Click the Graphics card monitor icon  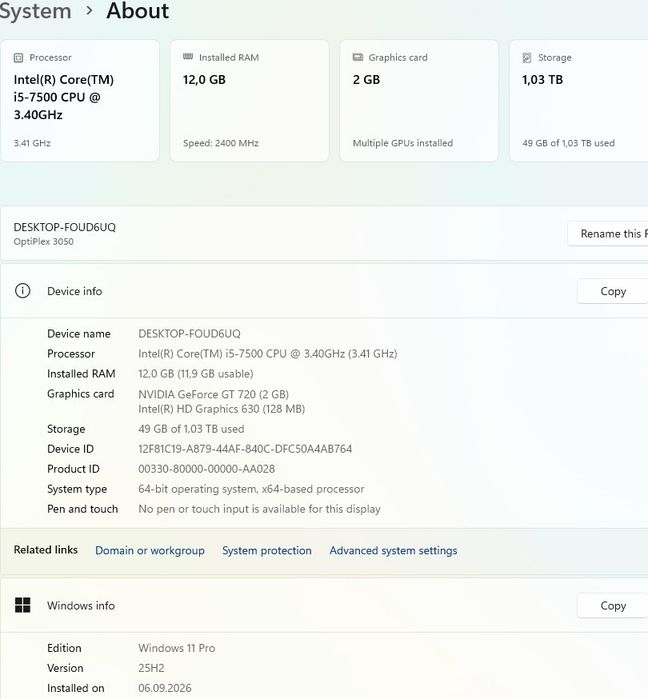coord(358,57)
